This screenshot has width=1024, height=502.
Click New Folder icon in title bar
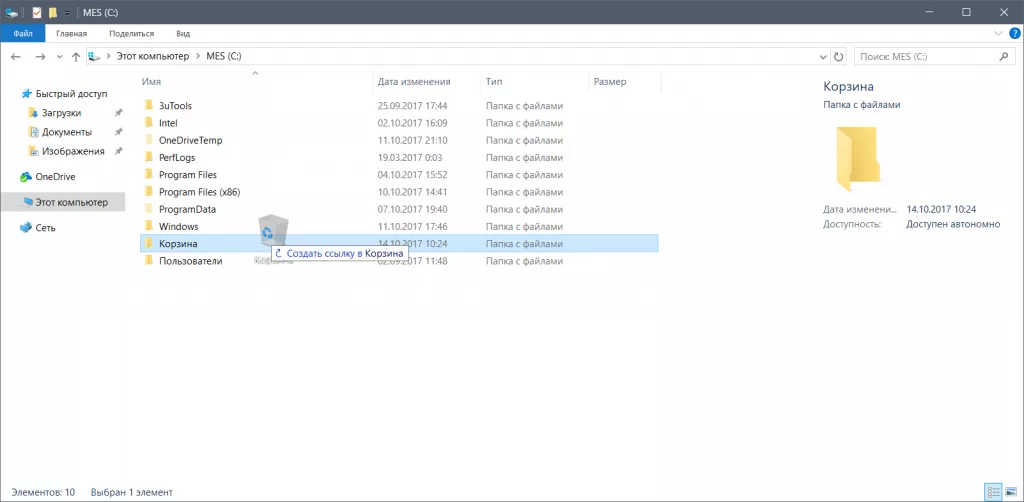click(52, 12)
